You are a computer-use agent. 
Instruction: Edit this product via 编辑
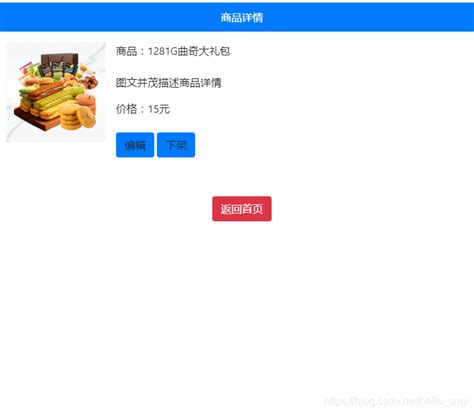[x=135, y=145]
